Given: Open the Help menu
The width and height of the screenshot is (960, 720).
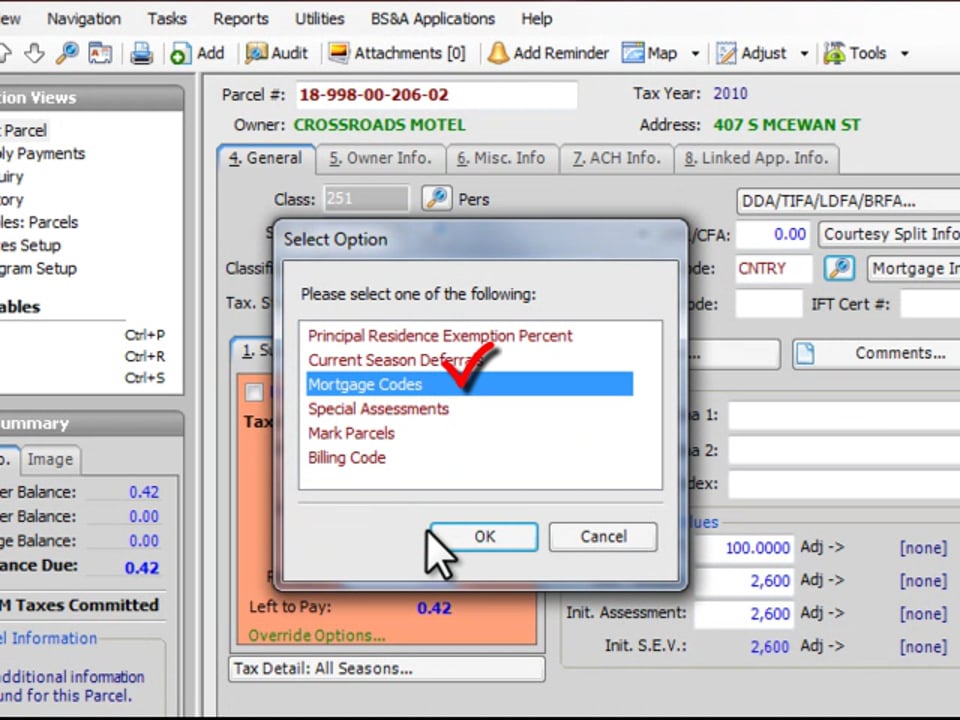Looking at the screenshot, I should (536, 19).
